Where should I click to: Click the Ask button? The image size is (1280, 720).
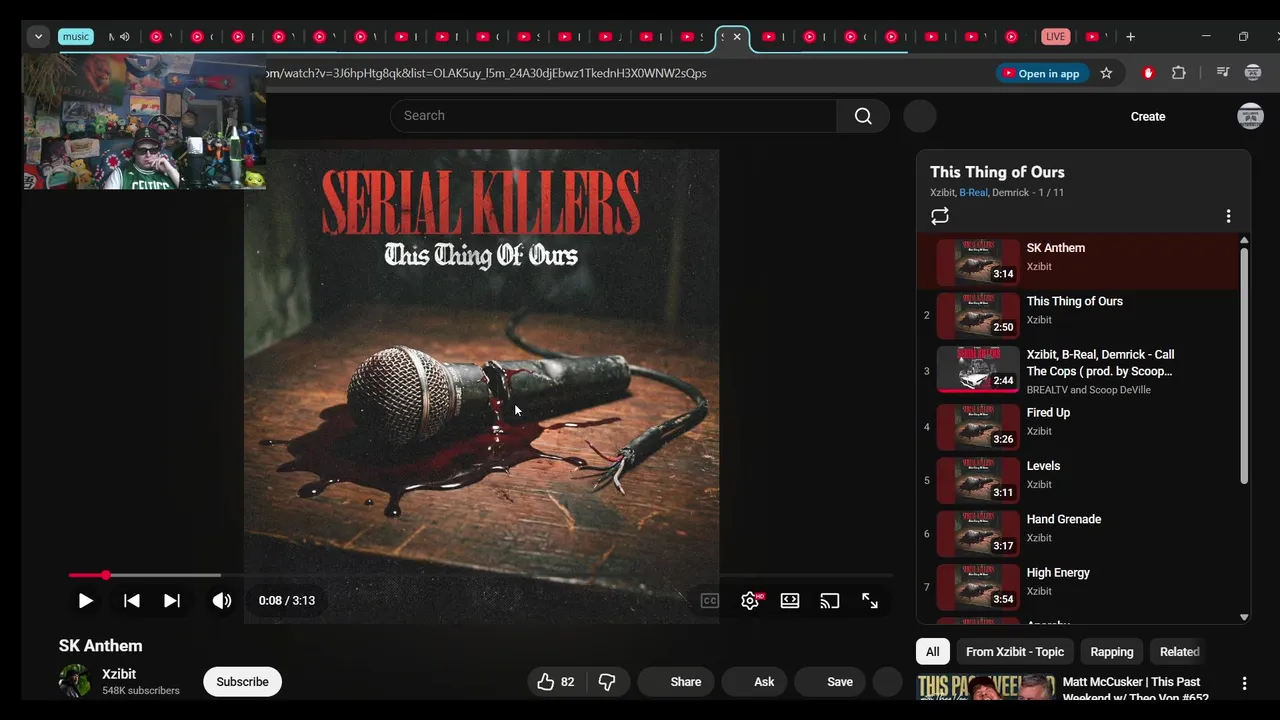[x=753, y=682]
